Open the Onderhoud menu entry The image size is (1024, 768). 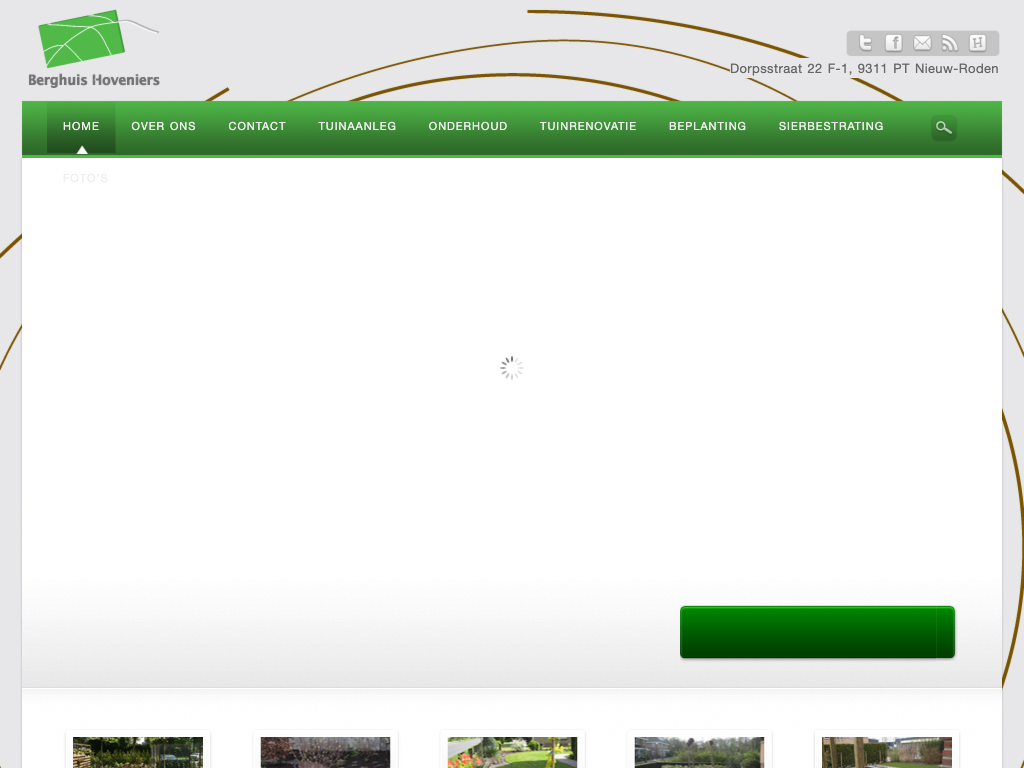click(x=468, y=127)
